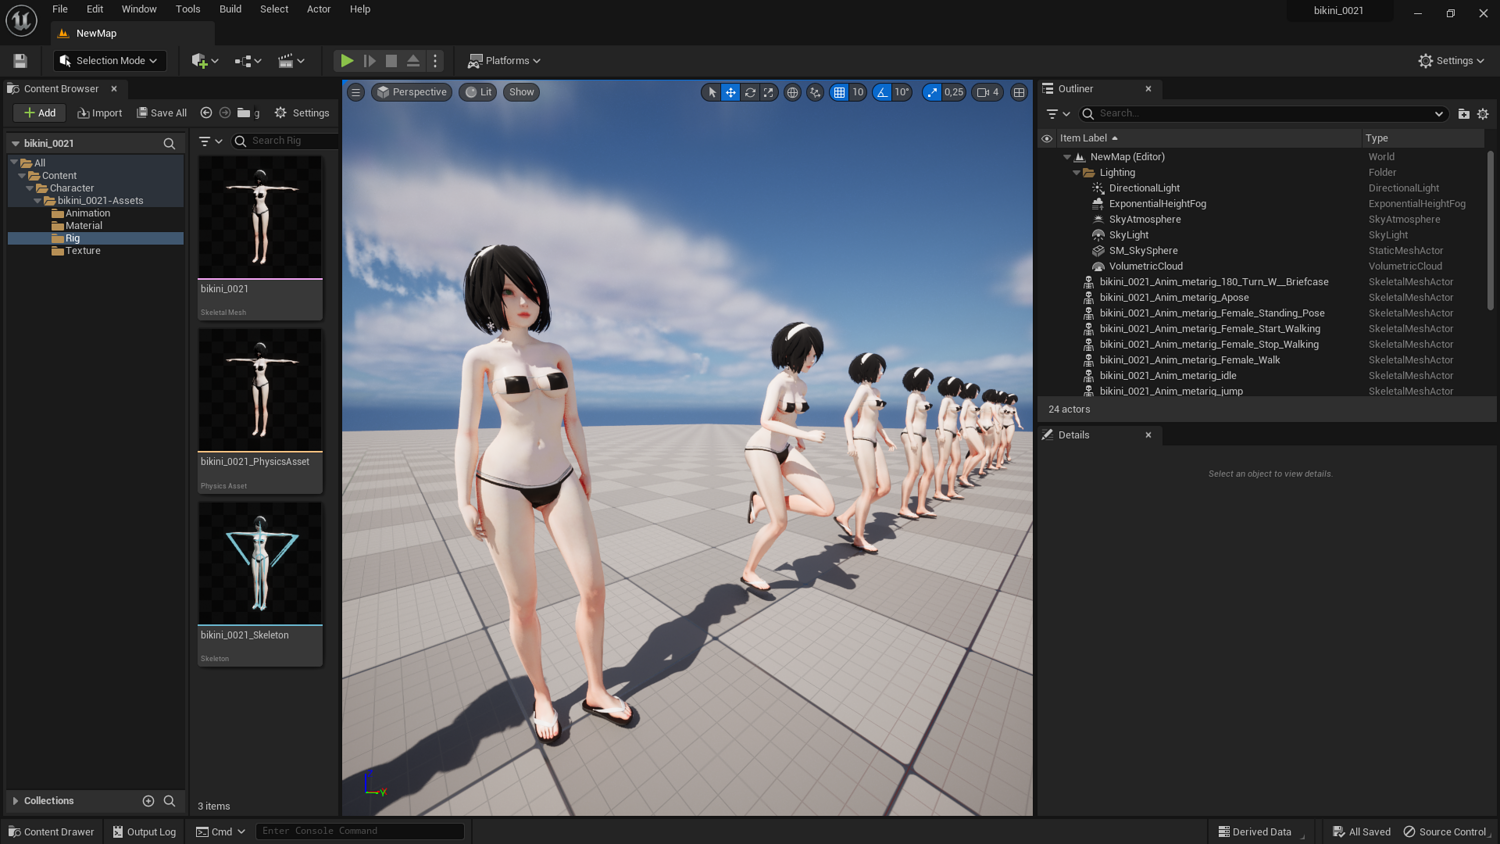Toggle grid snapping on or off
This screenshot has height=844, width=1500.
click(839, 92)
